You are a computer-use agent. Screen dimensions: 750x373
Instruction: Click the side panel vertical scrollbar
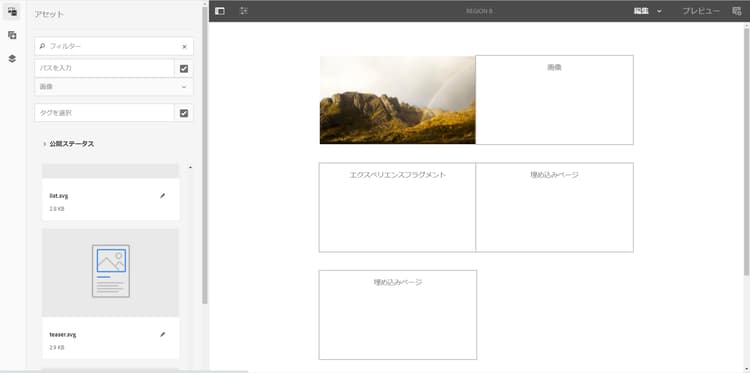tap(205, 155)
